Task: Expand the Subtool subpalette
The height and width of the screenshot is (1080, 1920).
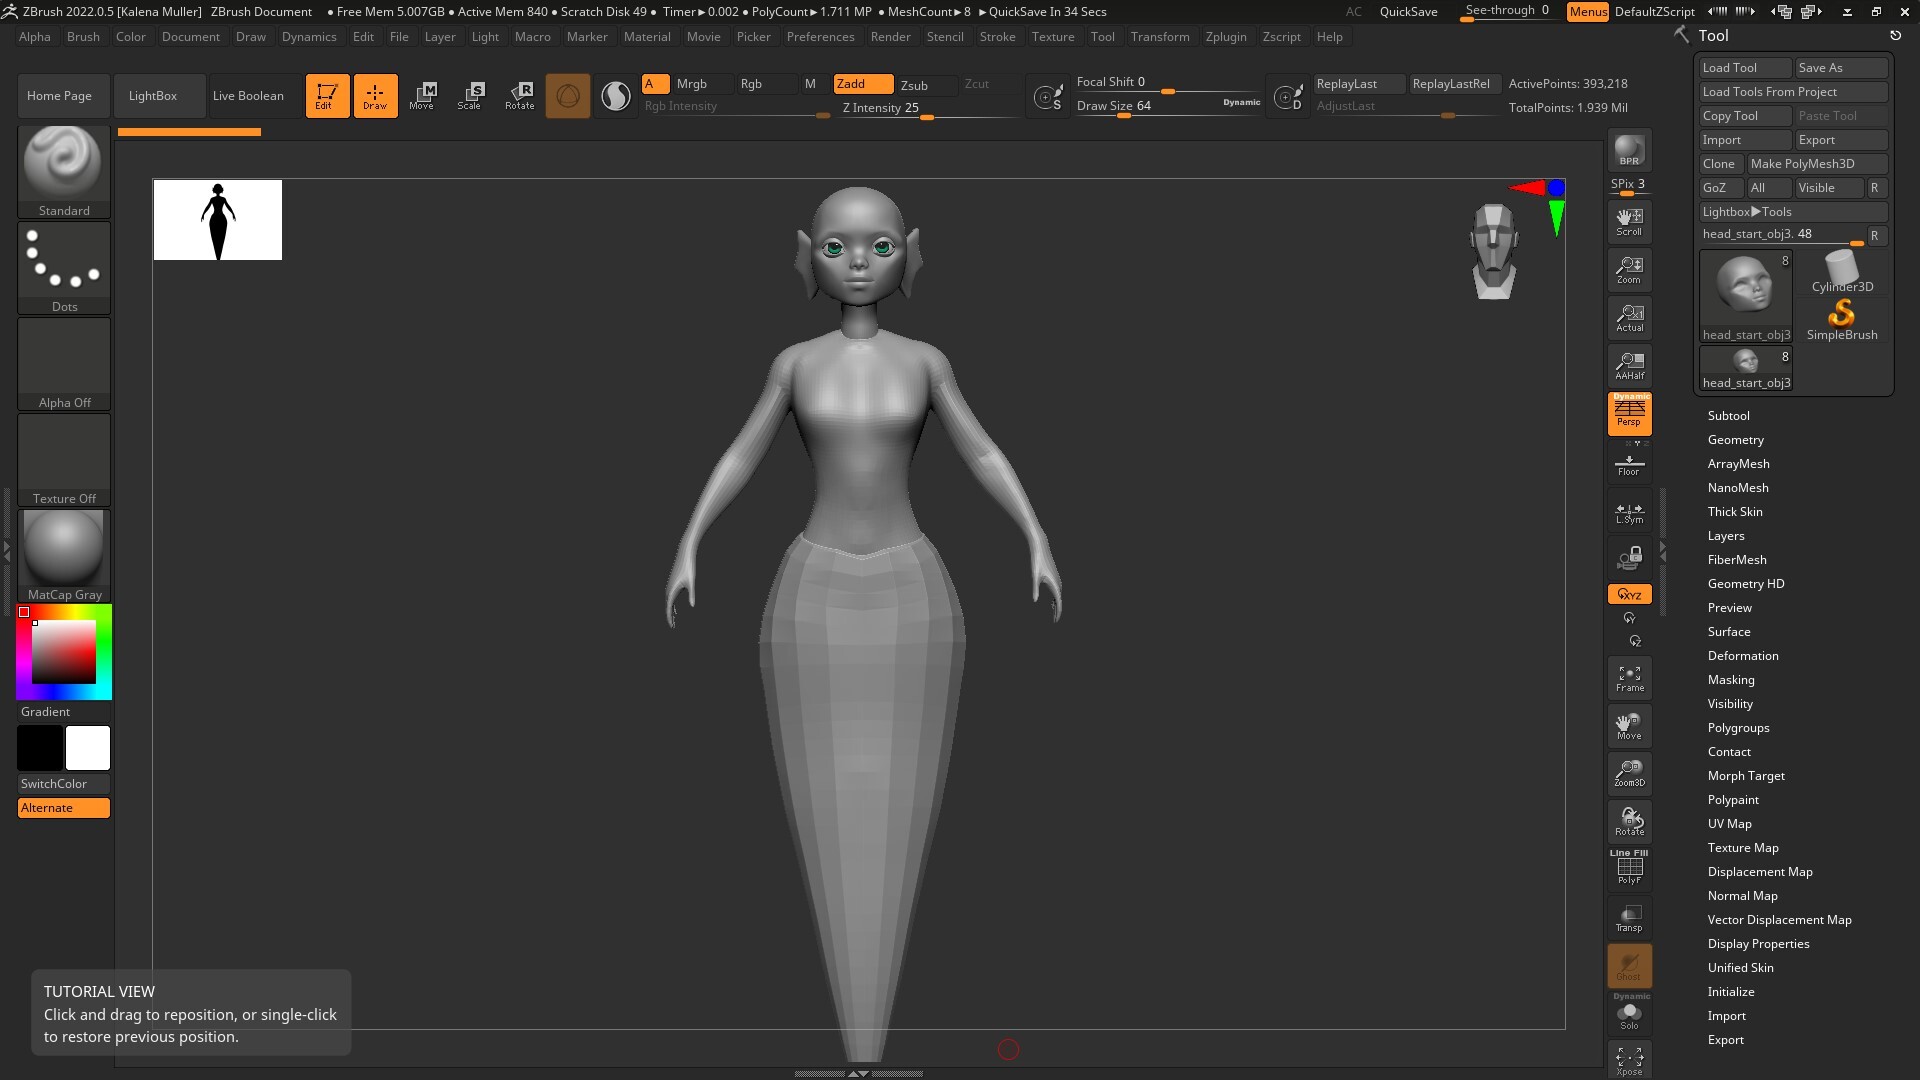Action: pyautogui.click(x=1728, y=415)
